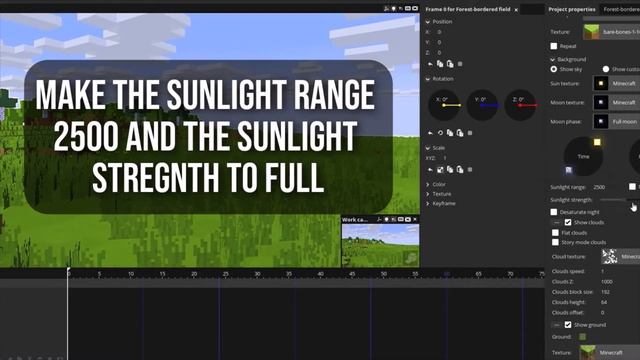Open the Moon texture dropdown
This screenshot has width=640, height=360.
point(616,102)
